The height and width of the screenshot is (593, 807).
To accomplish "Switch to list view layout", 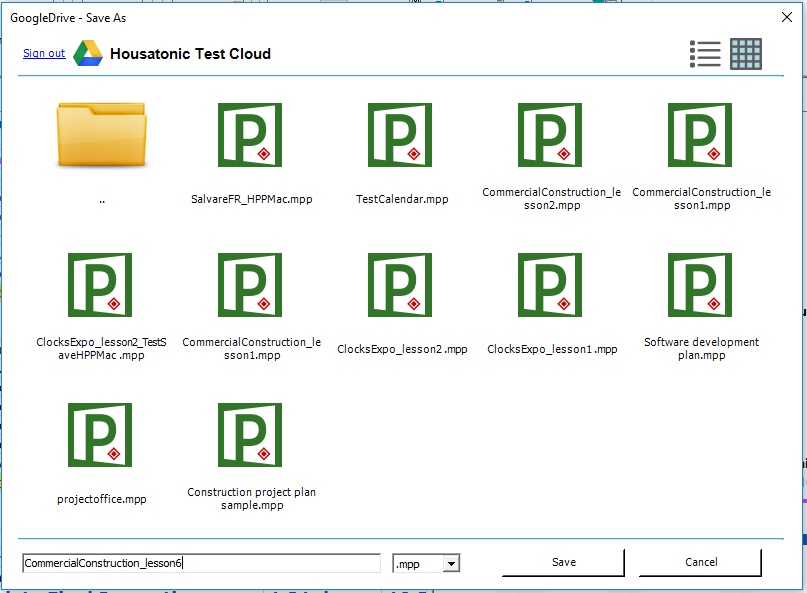I will 705,54.
